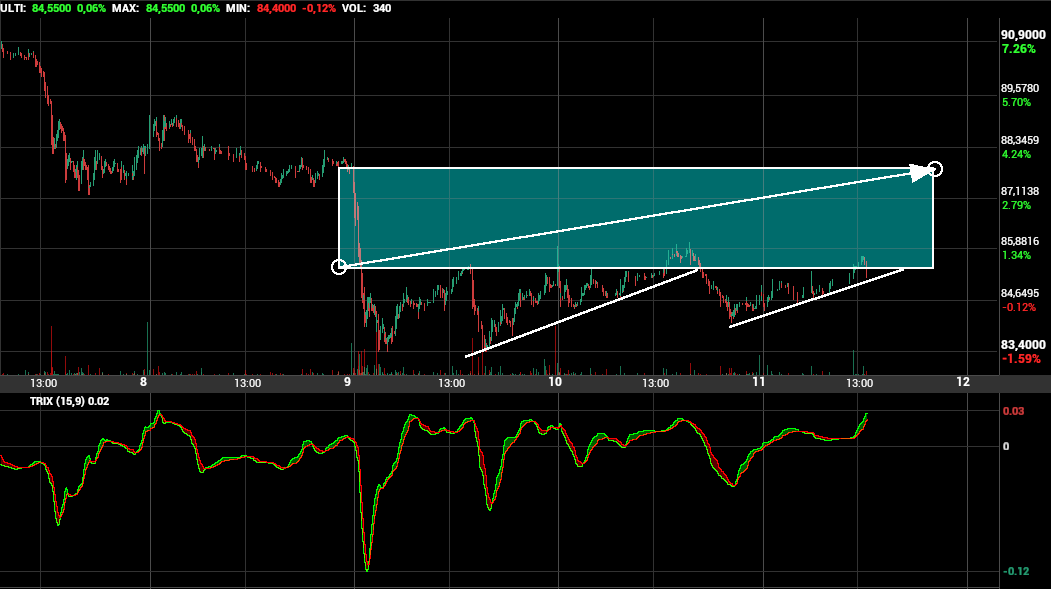Select the MIN price value 84,4000
This screenshot has width=1051, height=589.
click(x=276, y=9)
